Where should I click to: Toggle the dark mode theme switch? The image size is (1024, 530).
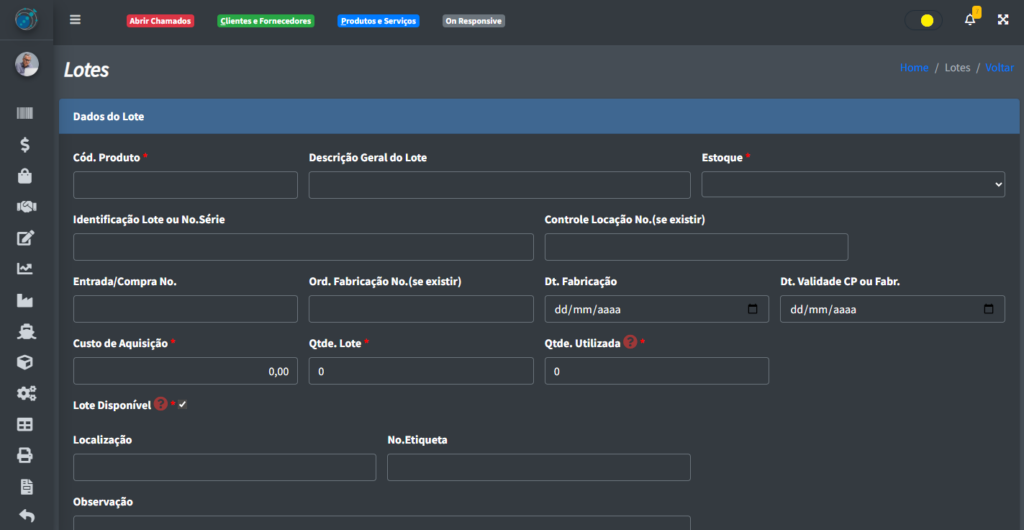922,20
